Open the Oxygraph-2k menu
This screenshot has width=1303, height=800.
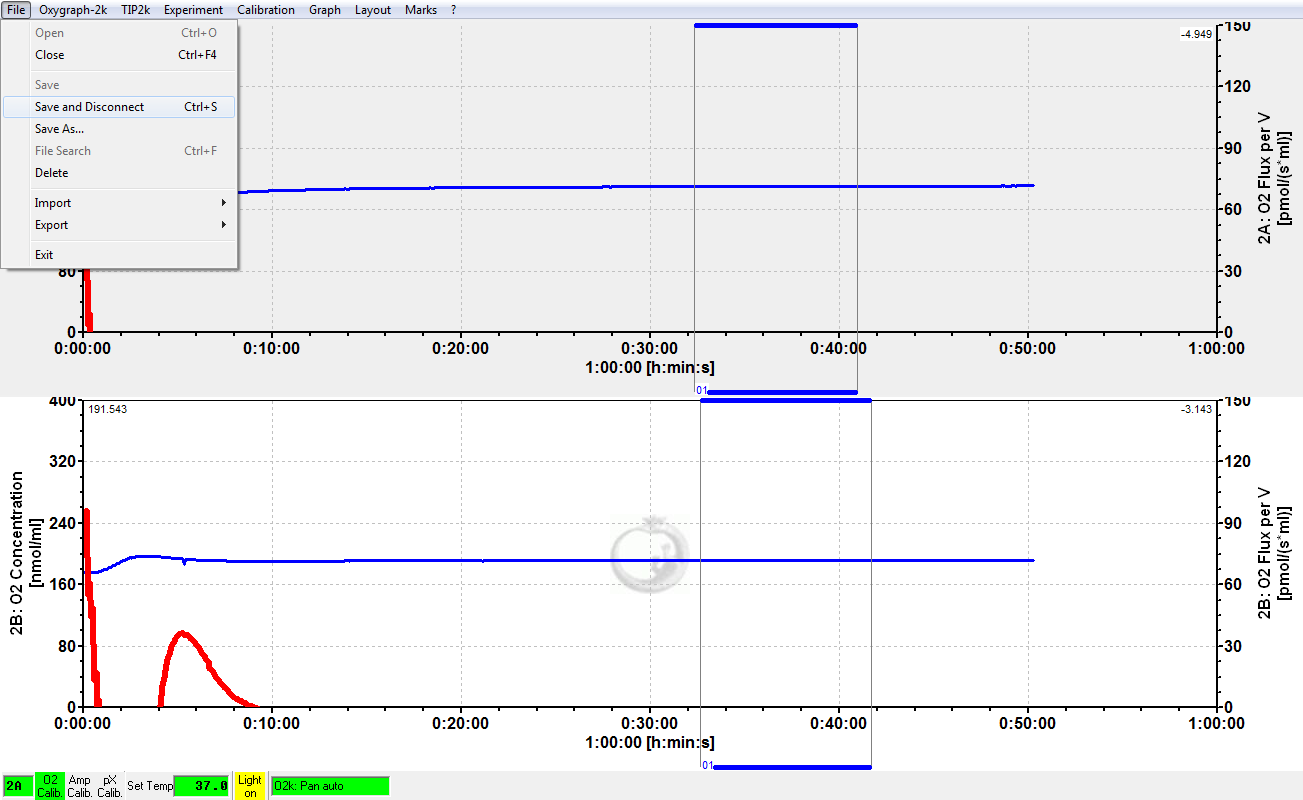(72, 10)
